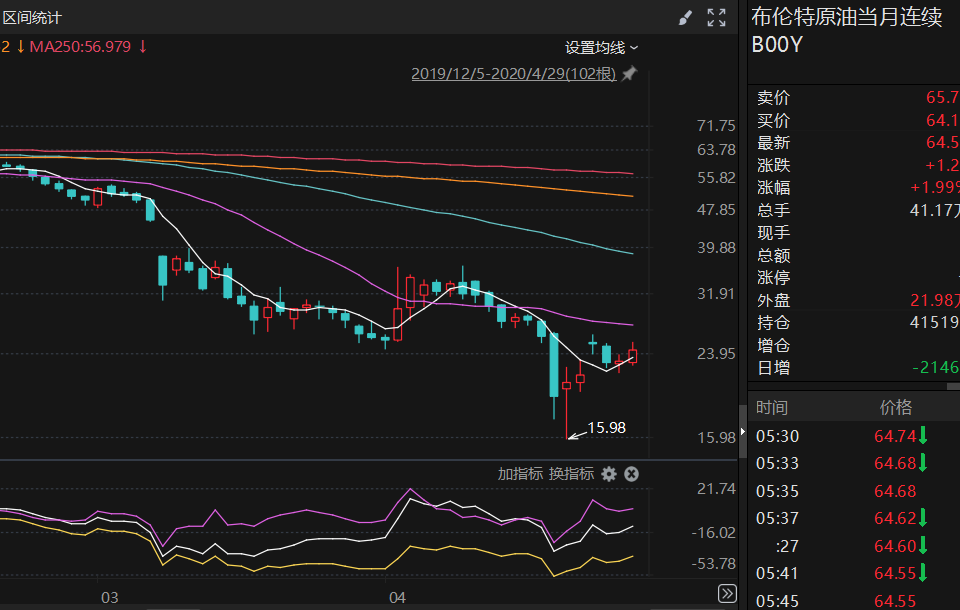Select the 05:41 tick row
This screenshot has height=610, width=960.
[x=854, y=573]
